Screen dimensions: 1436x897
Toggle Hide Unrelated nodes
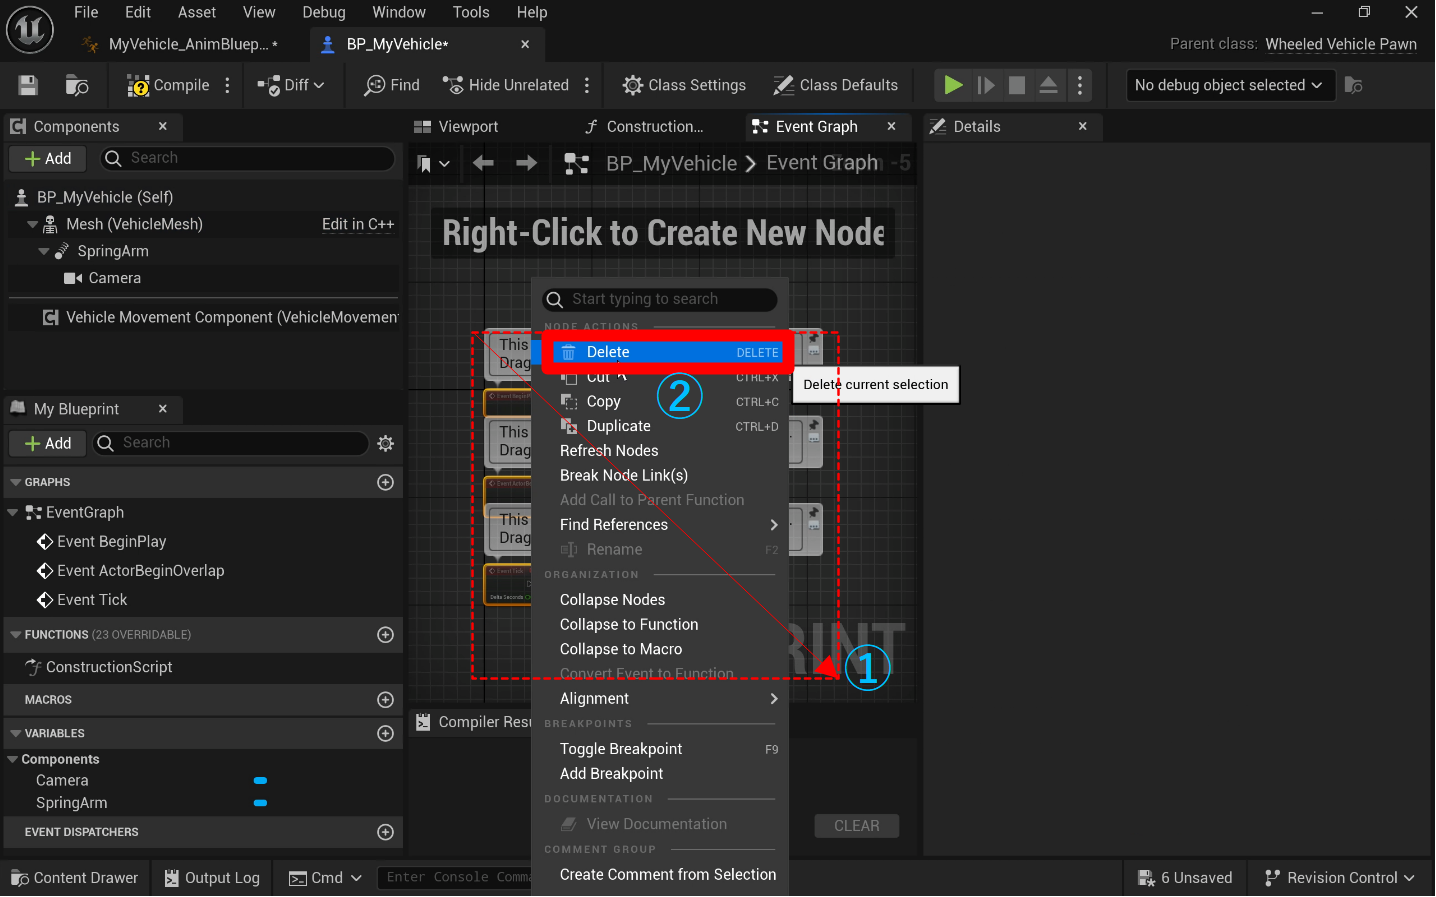coord(506,85)
